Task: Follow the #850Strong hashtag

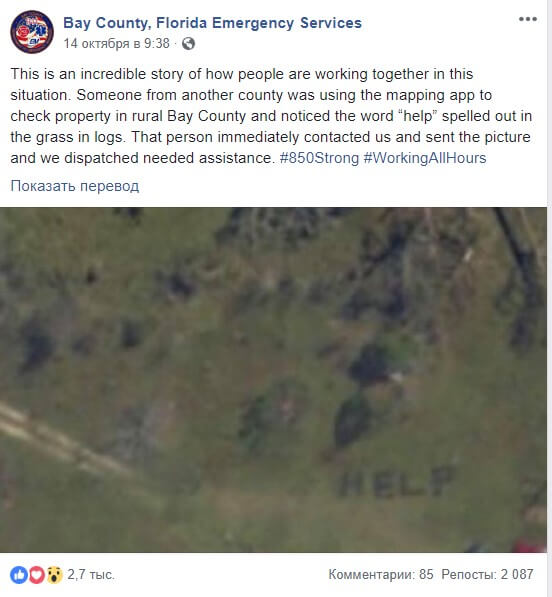Action: click(319, 158)
